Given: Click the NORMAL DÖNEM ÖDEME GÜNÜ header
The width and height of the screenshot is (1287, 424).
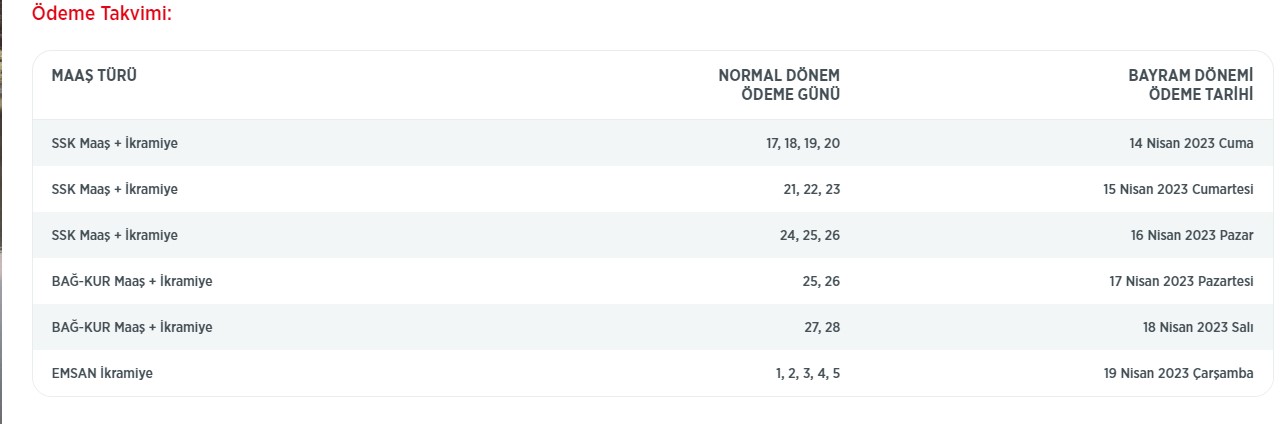Looking at the screenshot, I should click(x=779, y=85).
